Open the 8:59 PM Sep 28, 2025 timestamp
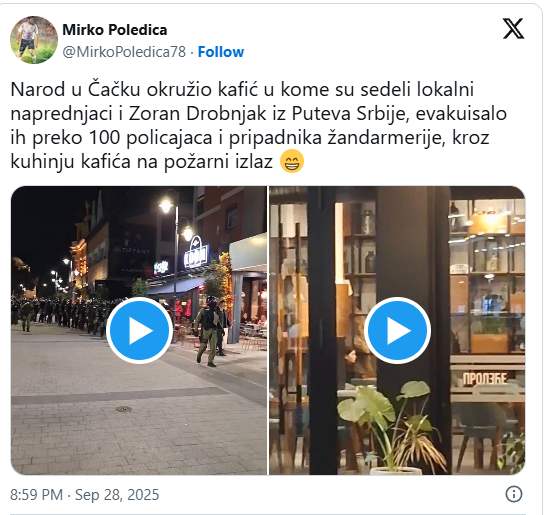Viewport: 556px width, 515px height. pos(85,495)
